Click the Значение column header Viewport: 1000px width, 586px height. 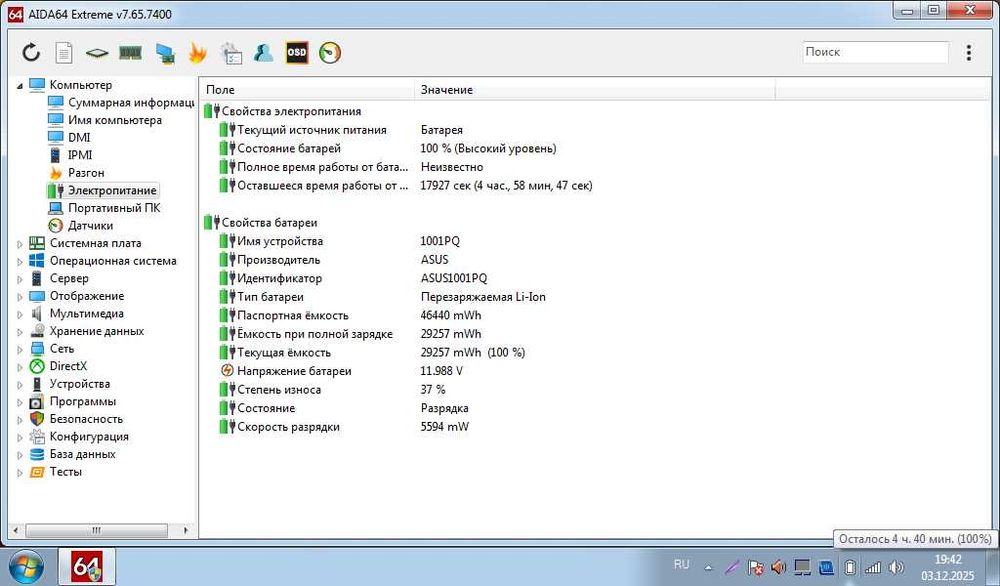point(594,90)
